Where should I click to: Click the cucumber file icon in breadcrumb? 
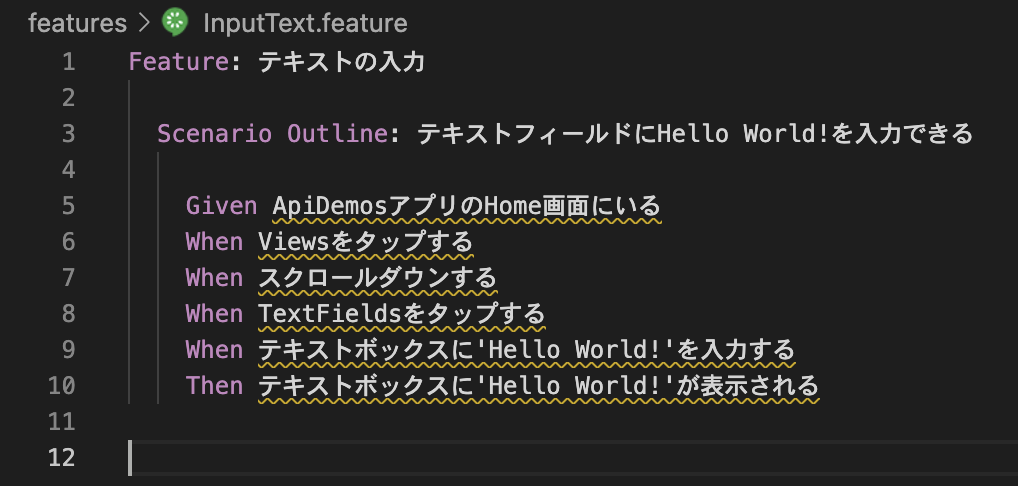pos(175,23)
